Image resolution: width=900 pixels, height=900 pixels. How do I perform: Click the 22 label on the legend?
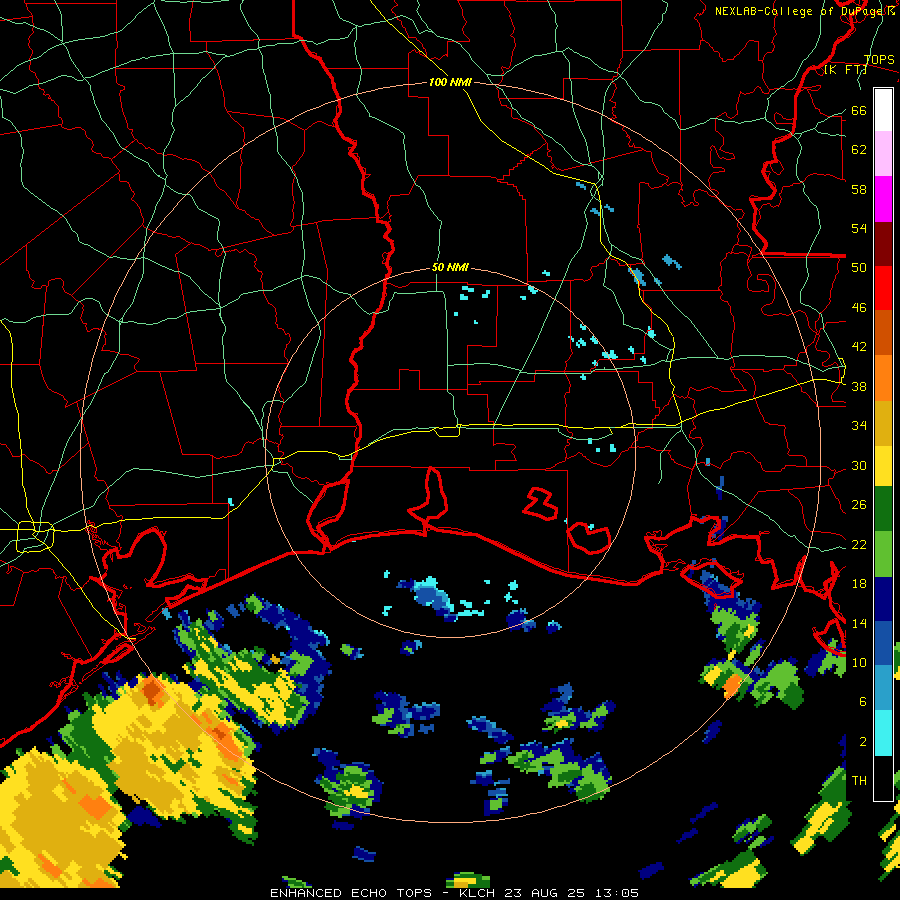tap(859, 545)
